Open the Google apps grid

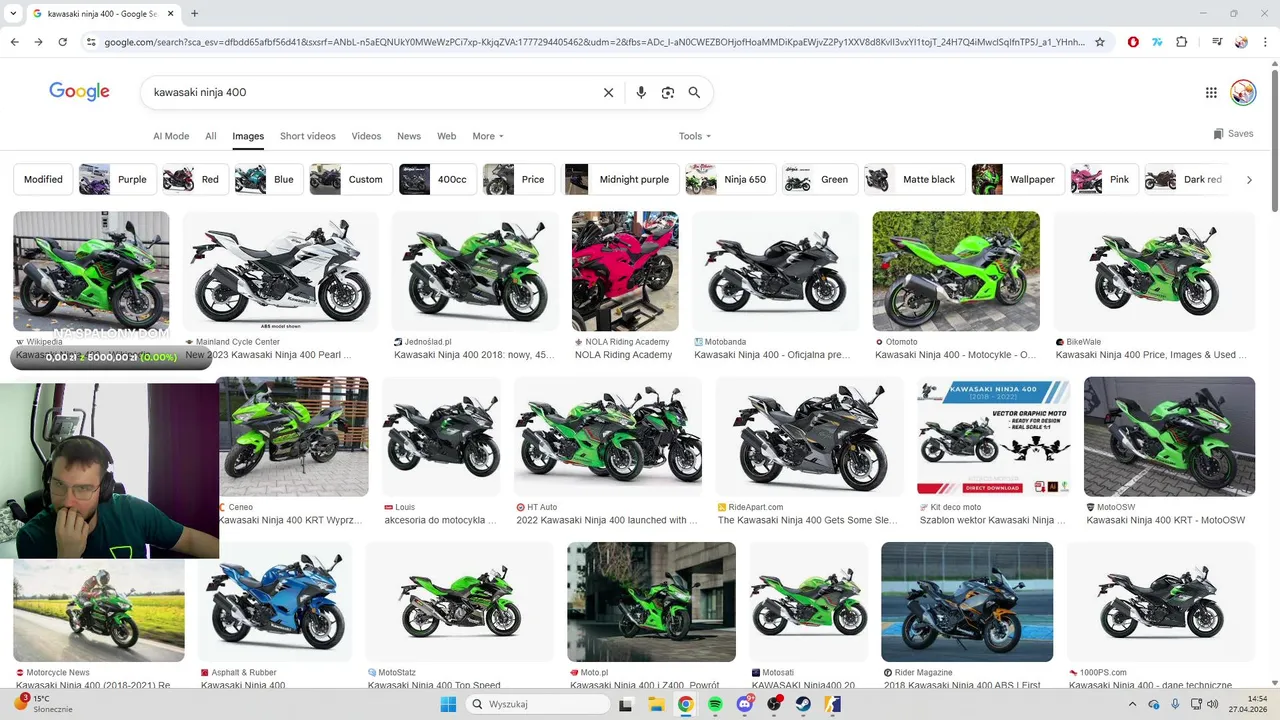point(1211,92)
